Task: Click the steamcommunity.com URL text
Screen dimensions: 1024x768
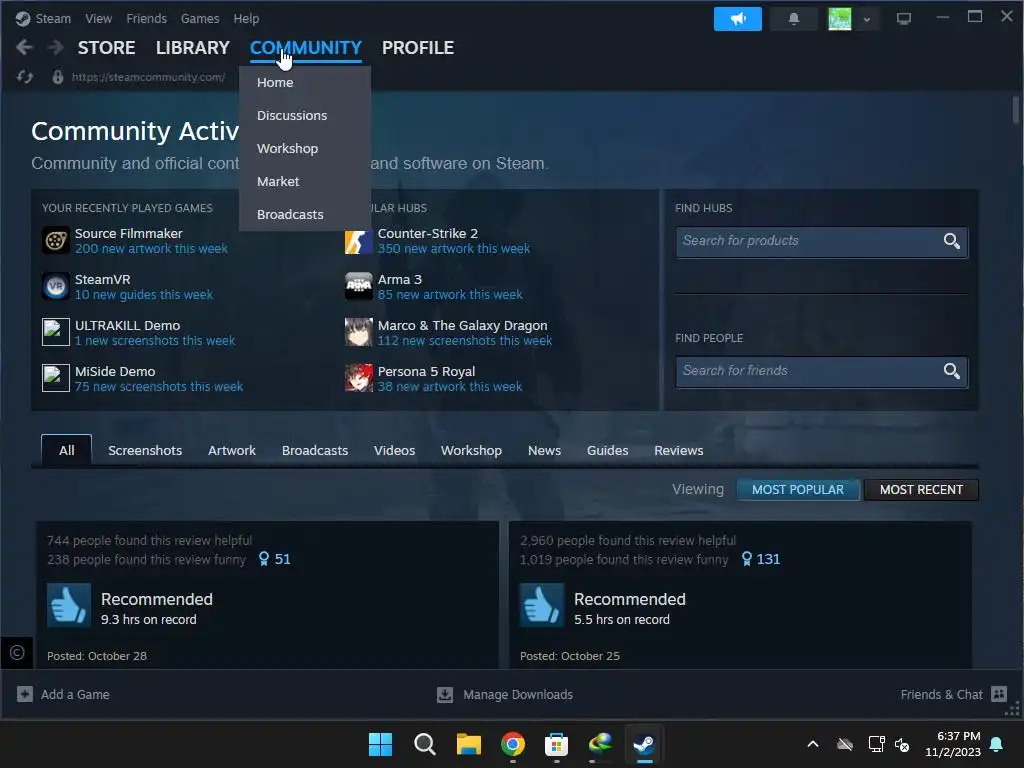Action: coord(148,77)
